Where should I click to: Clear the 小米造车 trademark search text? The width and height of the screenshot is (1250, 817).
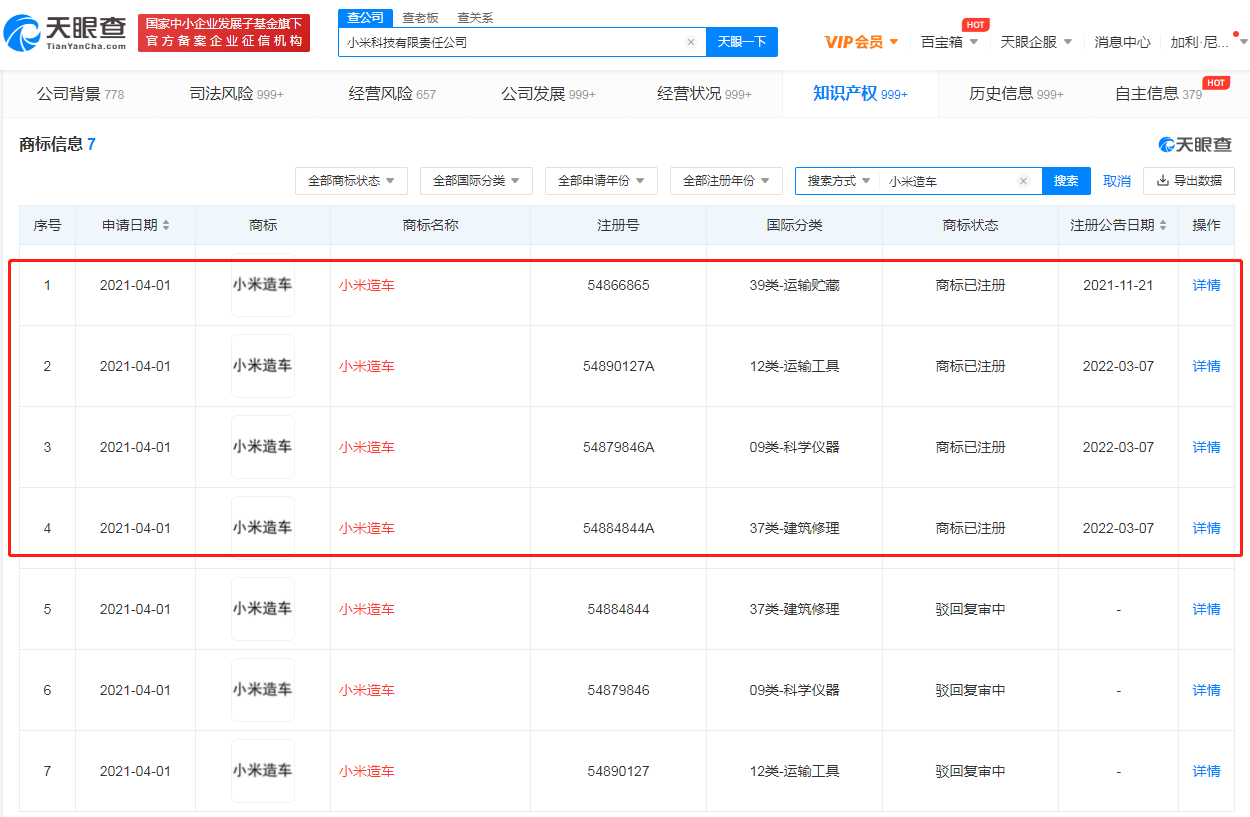pos(1023,181)
